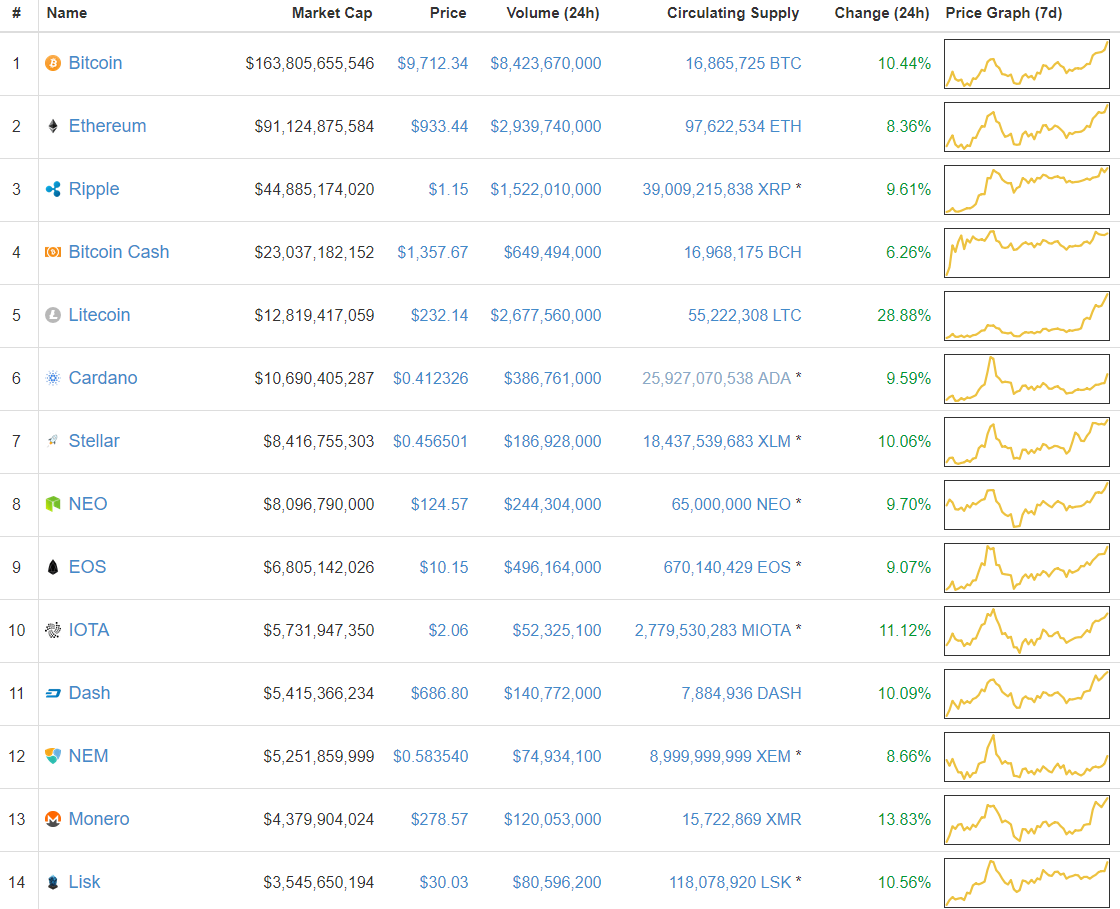1120x909 pixels.
Task: Open the EOS name link
Action: click(x=87, y=567)
